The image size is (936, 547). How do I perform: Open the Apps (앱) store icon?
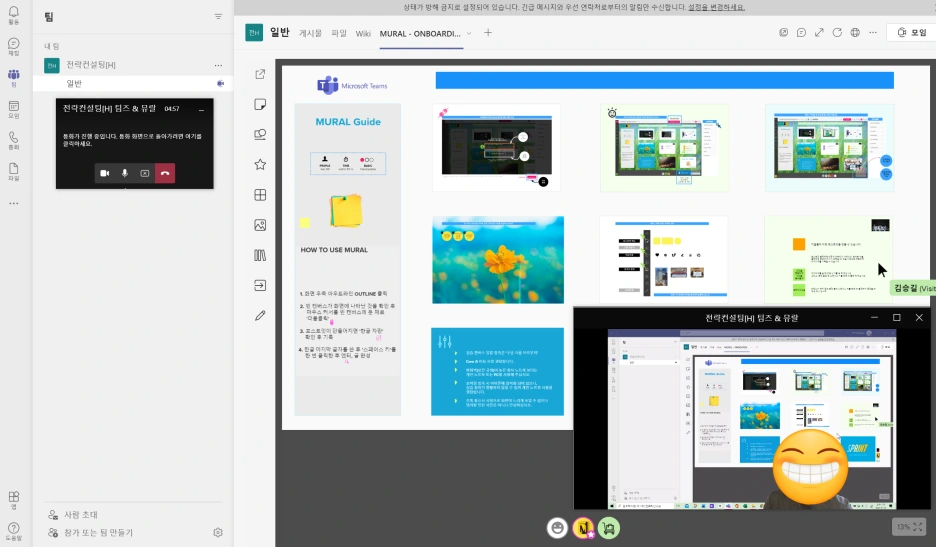click(13, 500)
